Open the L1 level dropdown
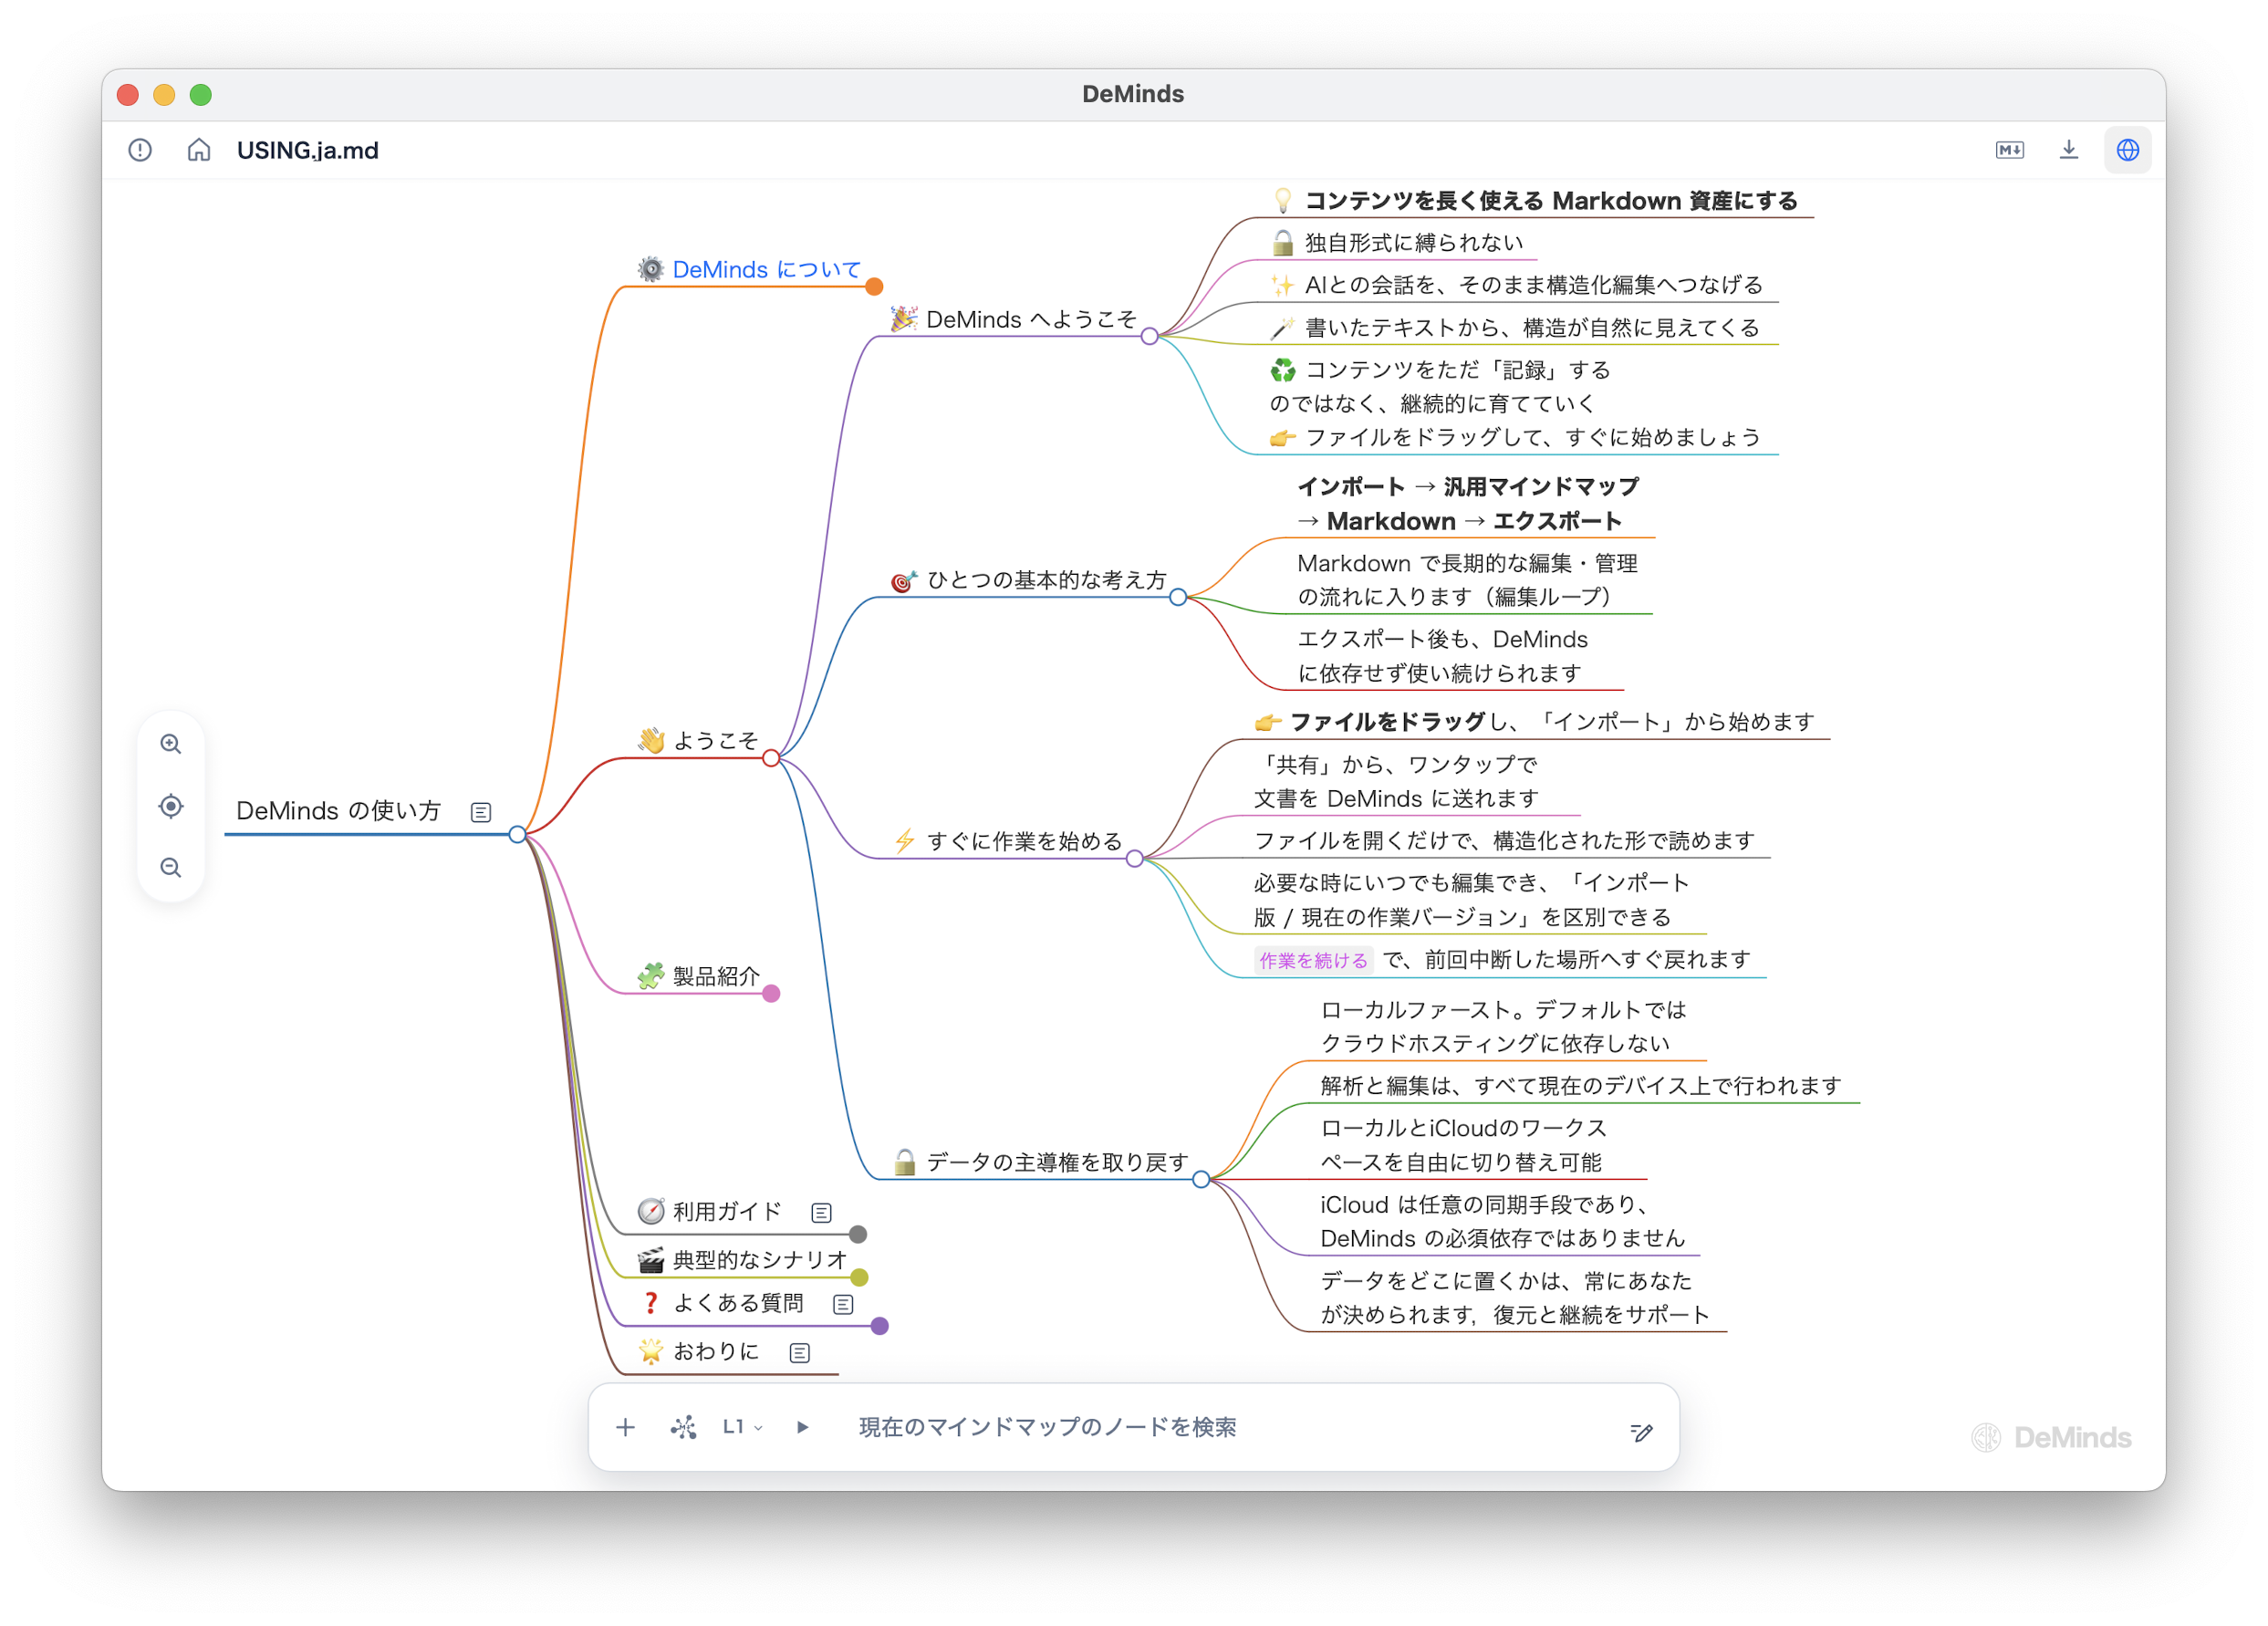The height and width of the screenshot is (1626, 2268). point(743,1427)
